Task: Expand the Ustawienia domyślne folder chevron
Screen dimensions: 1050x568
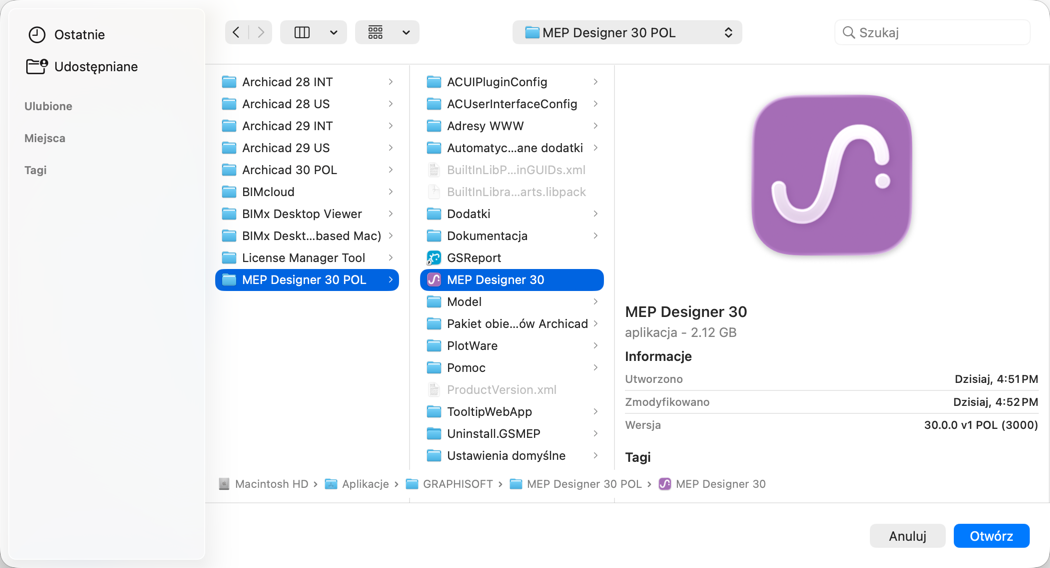Action: click(x=595, y=455)
